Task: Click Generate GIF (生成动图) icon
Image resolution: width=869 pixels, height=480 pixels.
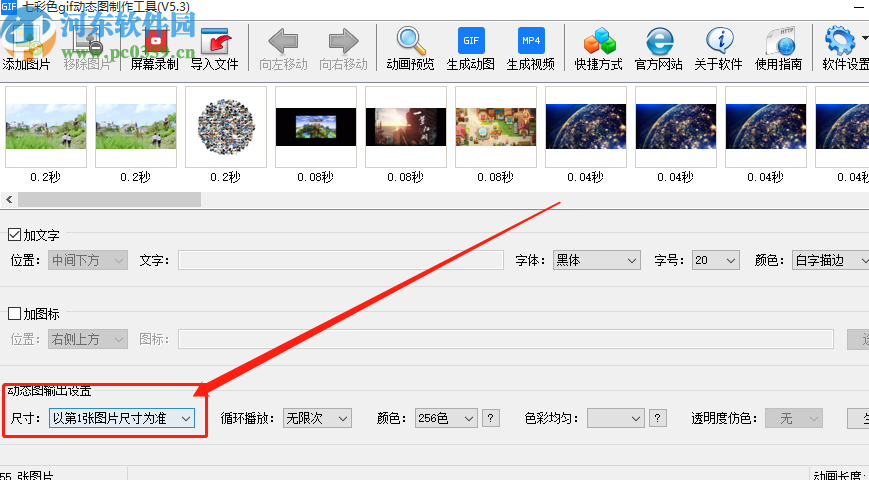Action: click(x=471, y=48)
